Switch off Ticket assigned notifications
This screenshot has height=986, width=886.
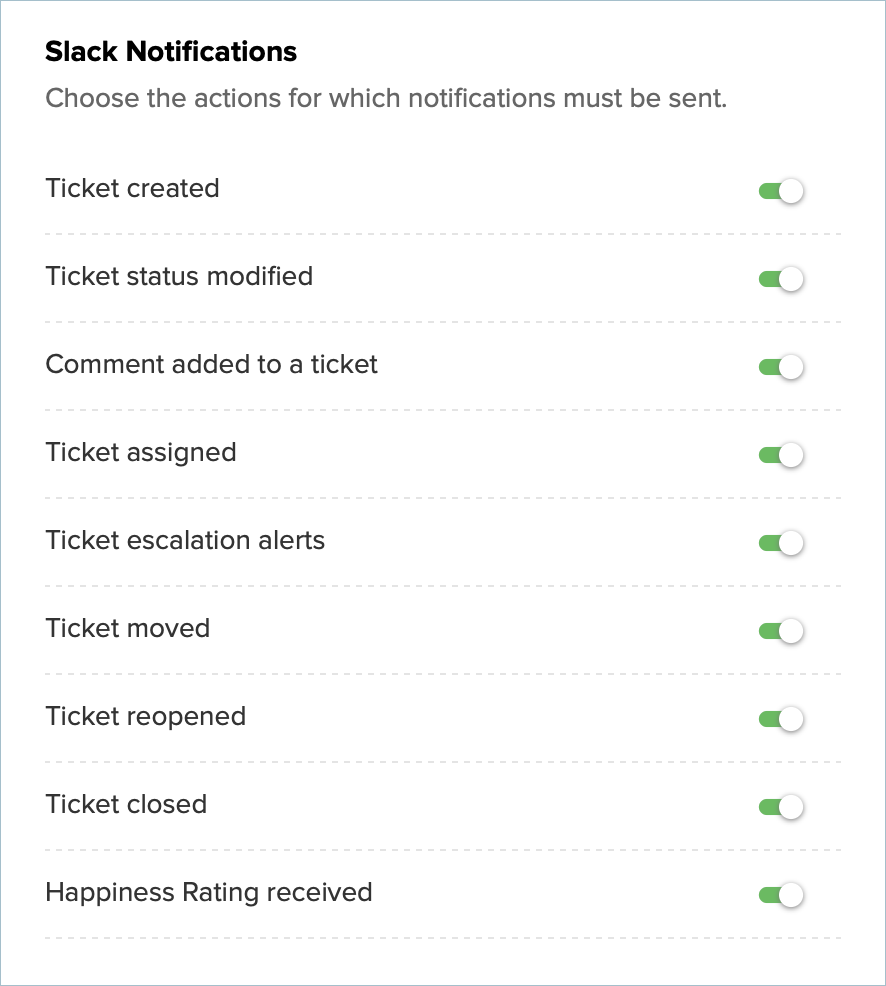(781, 455)
